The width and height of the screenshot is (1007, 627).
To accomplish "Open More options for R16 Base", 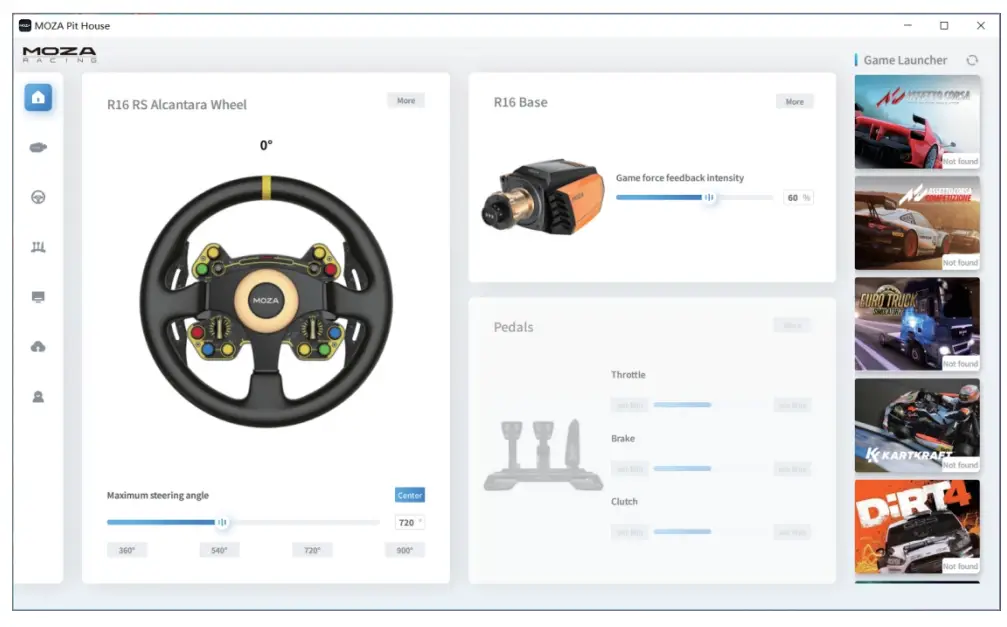I will coord(794,101).
